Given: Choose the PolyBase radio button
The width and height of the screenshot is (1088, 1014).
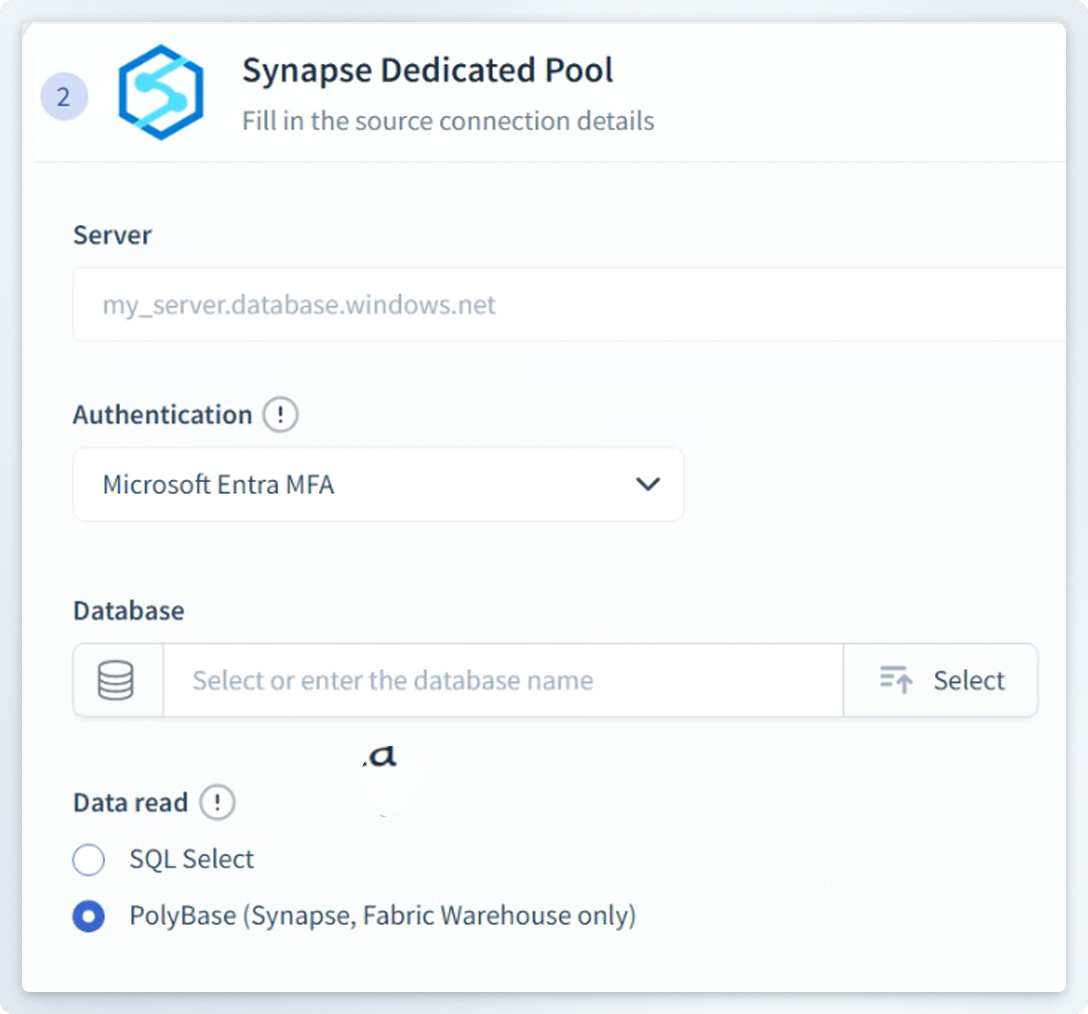Looking at the screenshot, I should click(x=89, y=915).
